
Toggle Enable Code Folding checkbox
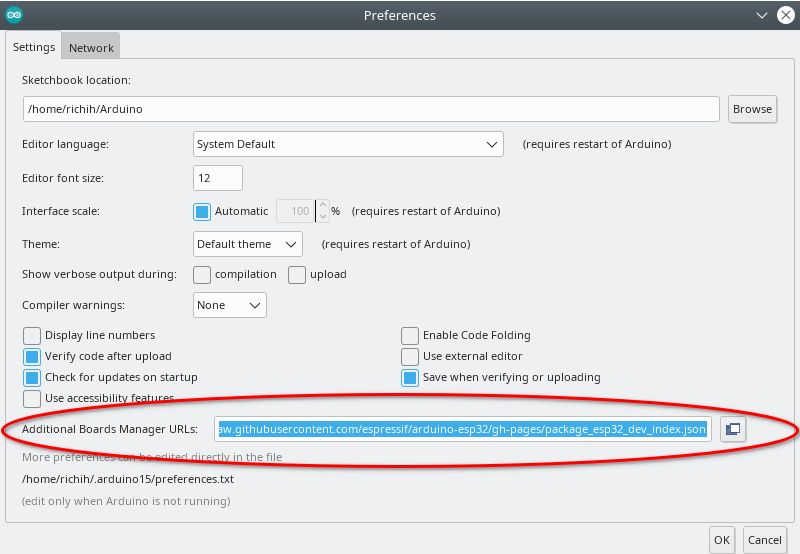410,336
